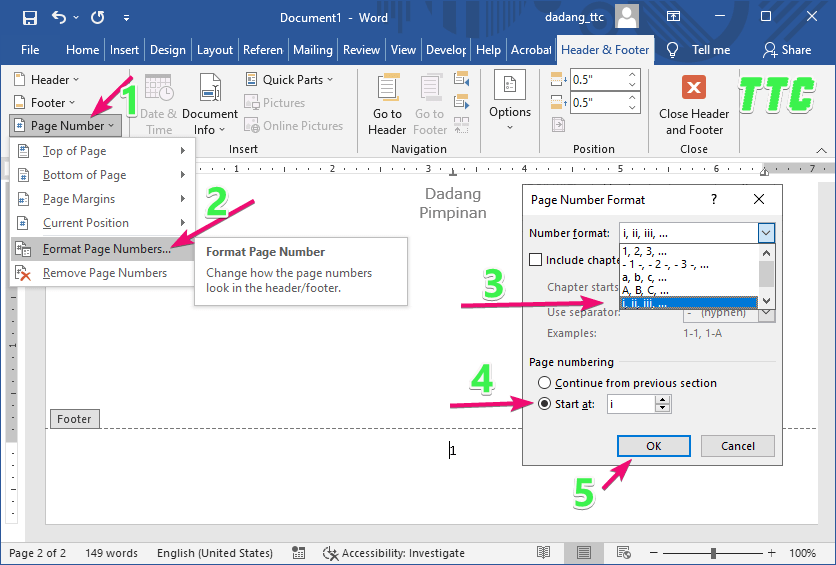The width and height of the screenshot is (836, 565).
Task: Select 'a, b, c, ...' format option
Action: point(688,277)
